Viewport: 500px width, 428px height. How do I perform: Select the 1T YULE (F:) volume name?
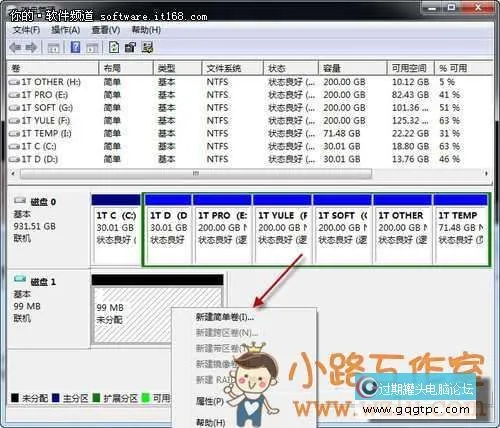[x=46, y=121]
